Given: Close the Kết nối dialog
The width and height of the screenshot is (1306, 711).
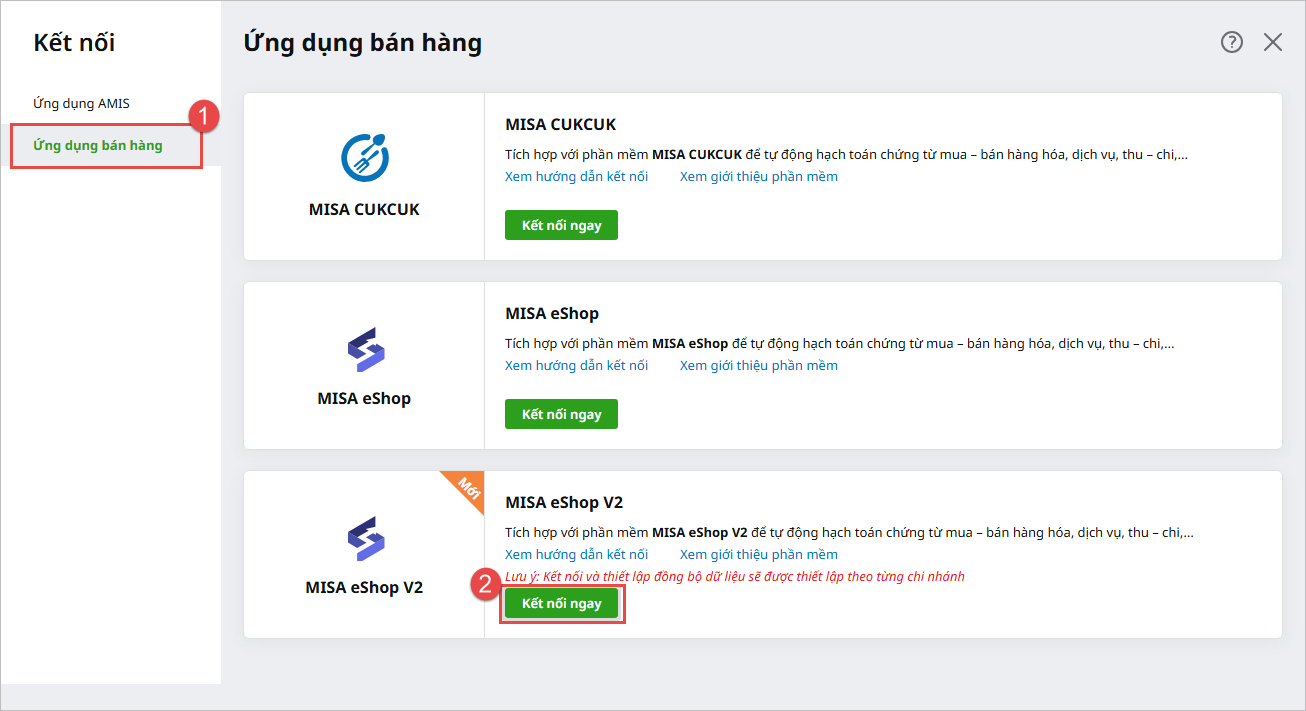Looking at the screenshot, I should 1273,42.
